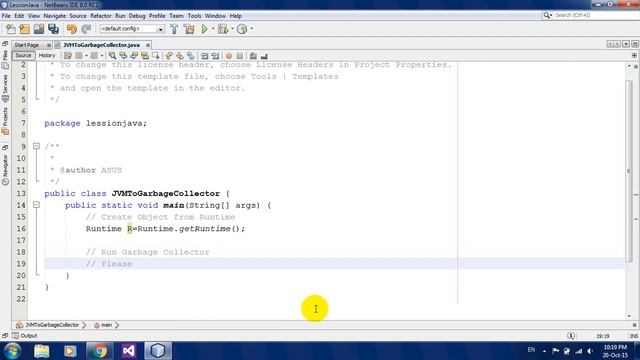Click the Last Edit editor toolbar icon
640x360 pixels.
point(68,56)
